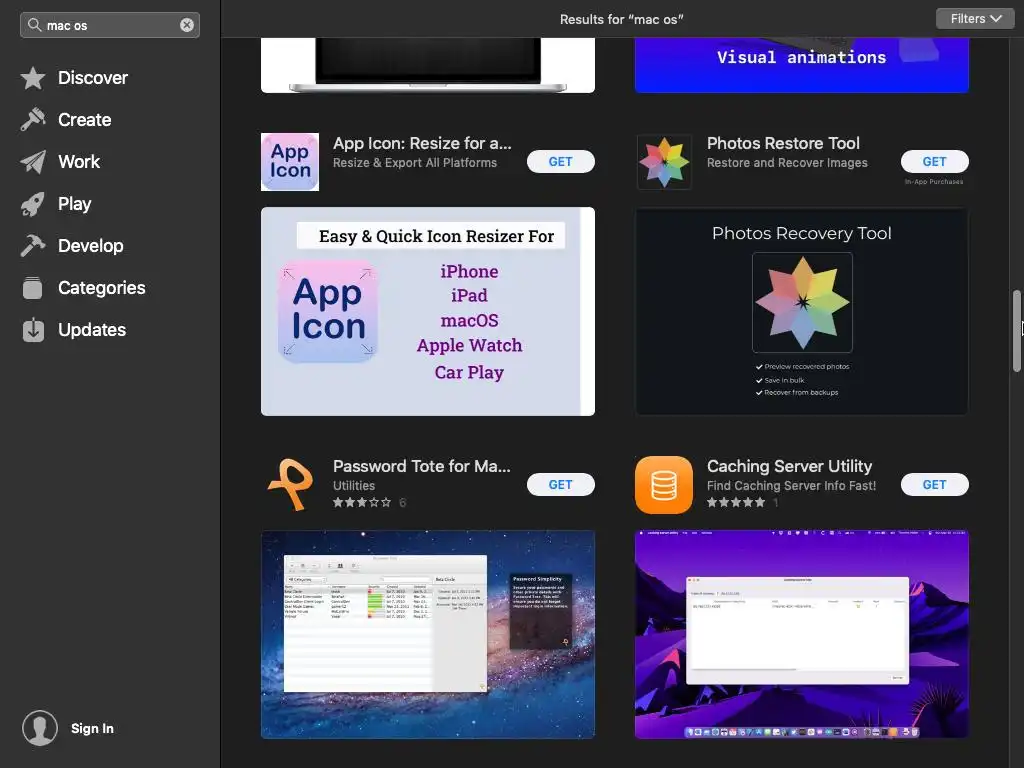Click the account avatar icon

pos(40,728)
